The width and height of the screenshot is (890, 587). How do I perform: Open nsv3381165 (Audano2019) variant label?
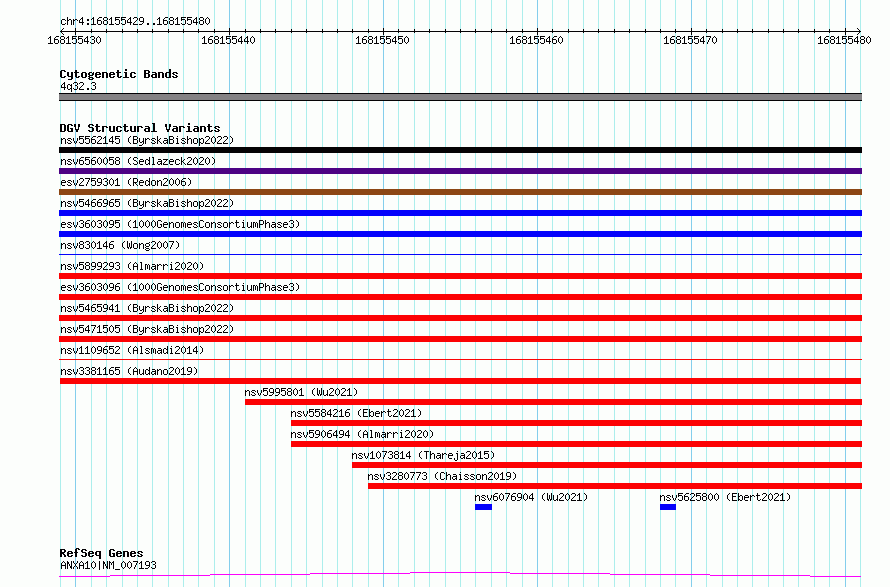point(129,371)
